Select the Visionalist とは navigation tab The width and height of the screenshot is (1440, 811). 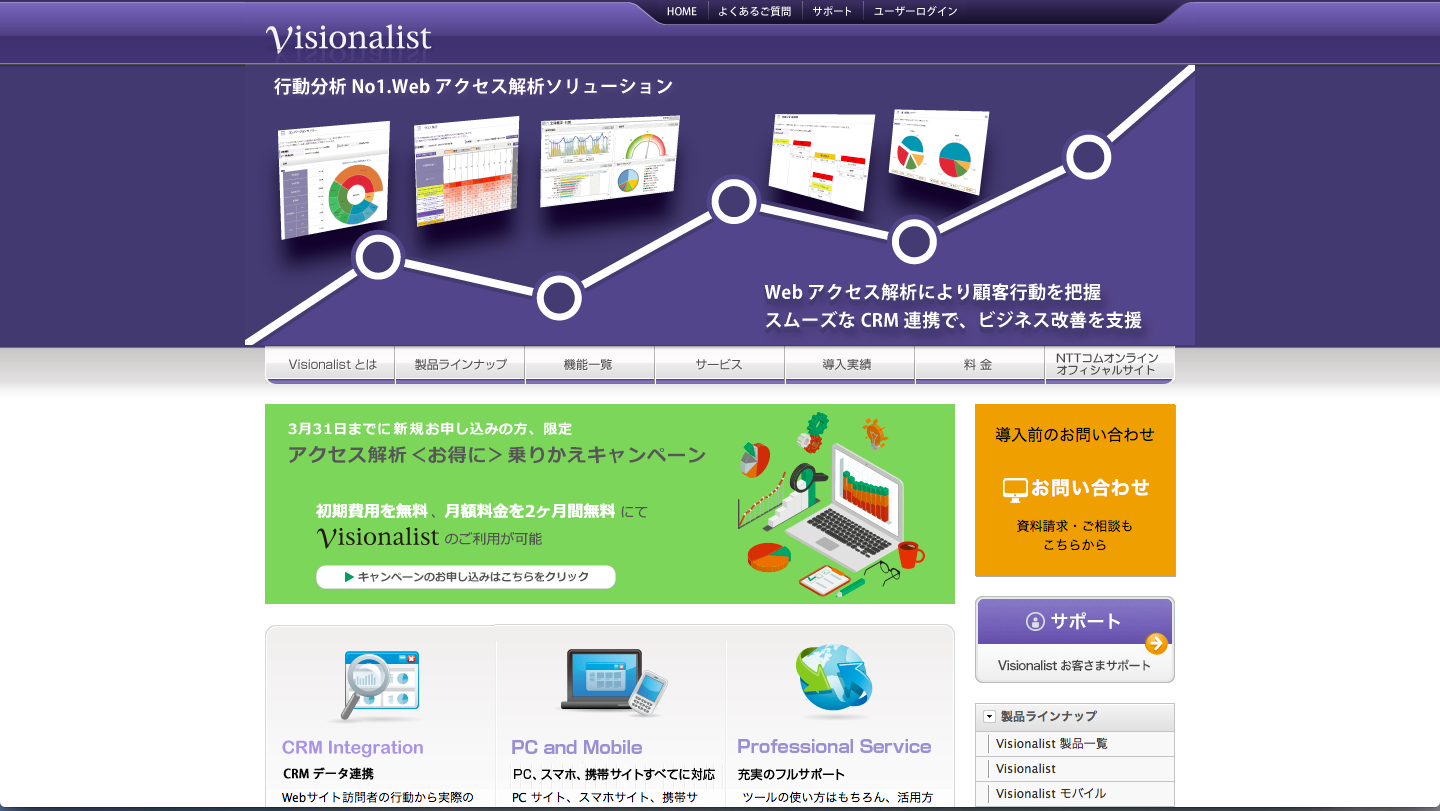tap(332, 365)
